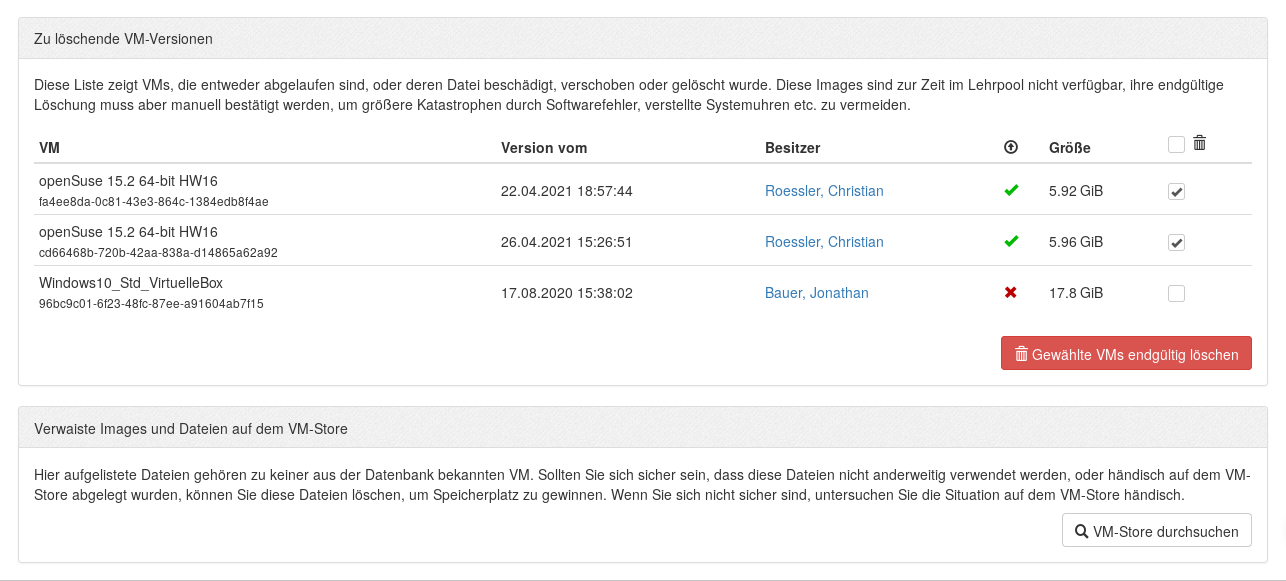Open owner profile Bauer, Jonathan
Screen dimensions: 1286x581
[x=817, y=292]
